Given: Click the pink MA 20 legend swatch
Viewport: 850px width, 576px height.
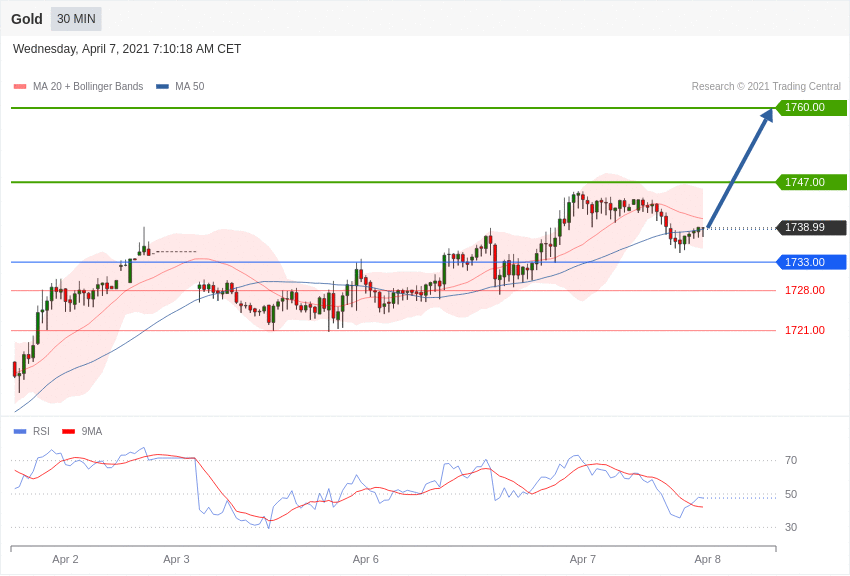Looking at the screenshot, I should (20, 87).
